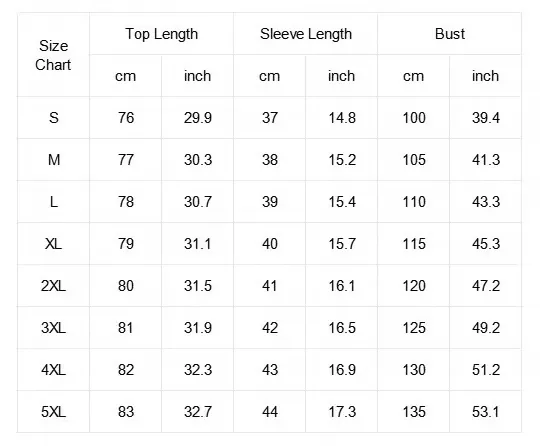The image size is (540, 446).
Task: Click the L size row label
Action: [x=53, y=202]
